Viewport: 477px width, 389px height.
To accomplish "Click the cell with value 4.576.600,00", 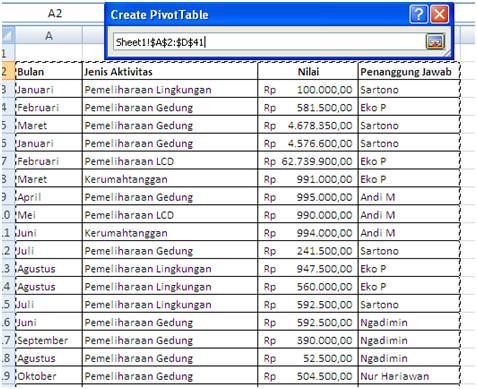I will [308, 144].
